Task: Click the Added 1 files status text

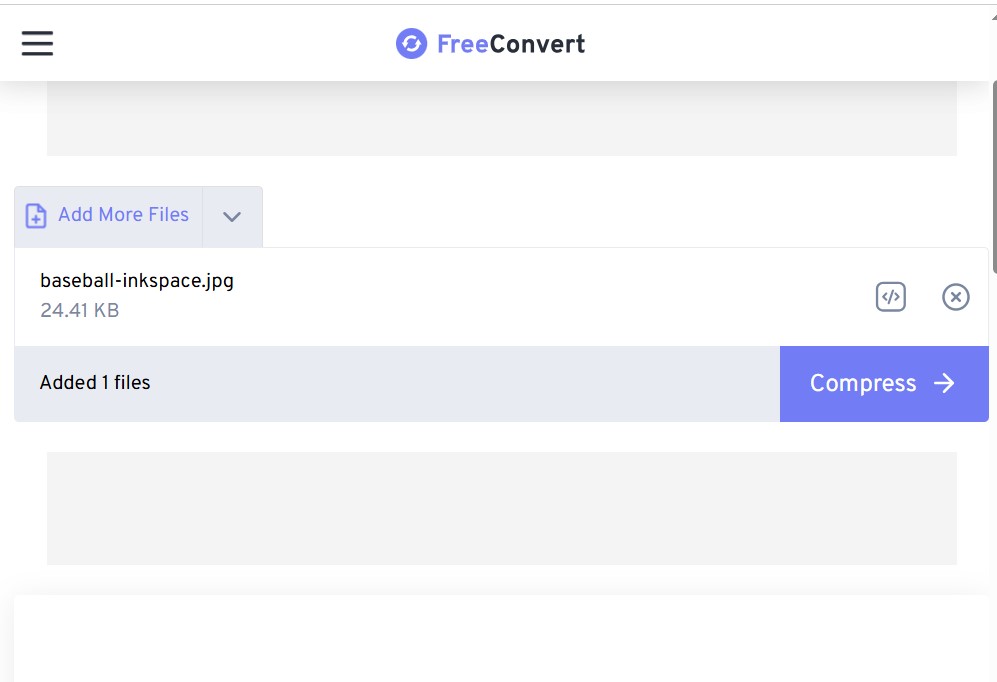Action: [x=94, y=383]
